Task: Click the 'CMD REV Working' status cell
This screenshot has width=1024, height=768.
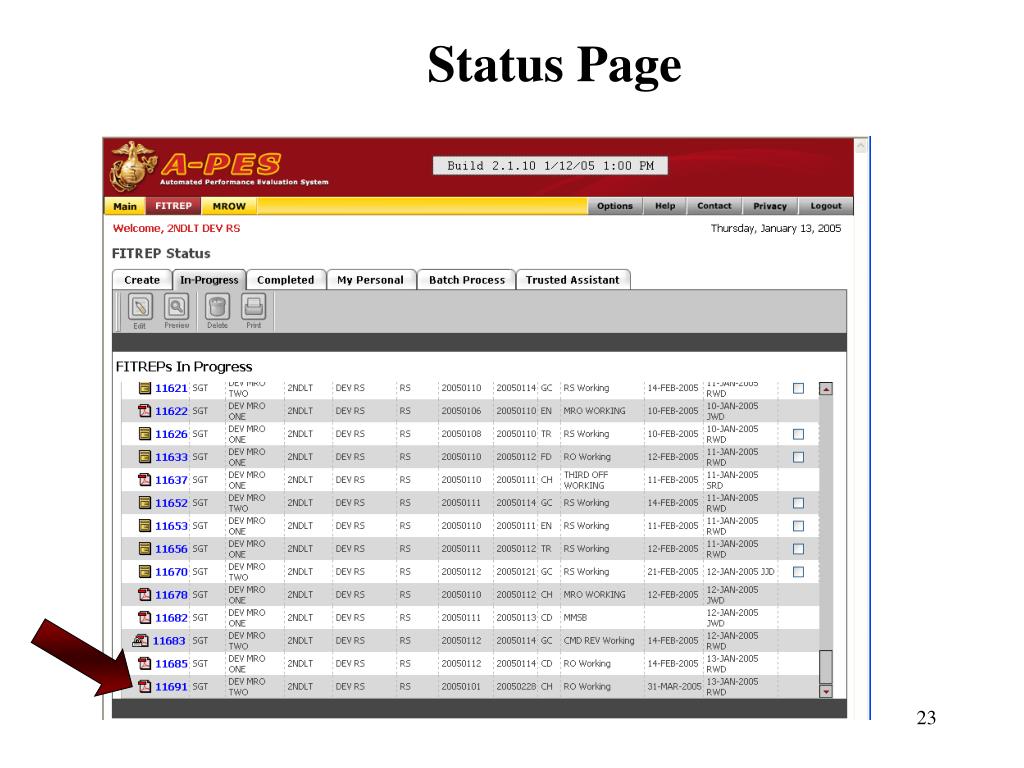Action: 599,641
